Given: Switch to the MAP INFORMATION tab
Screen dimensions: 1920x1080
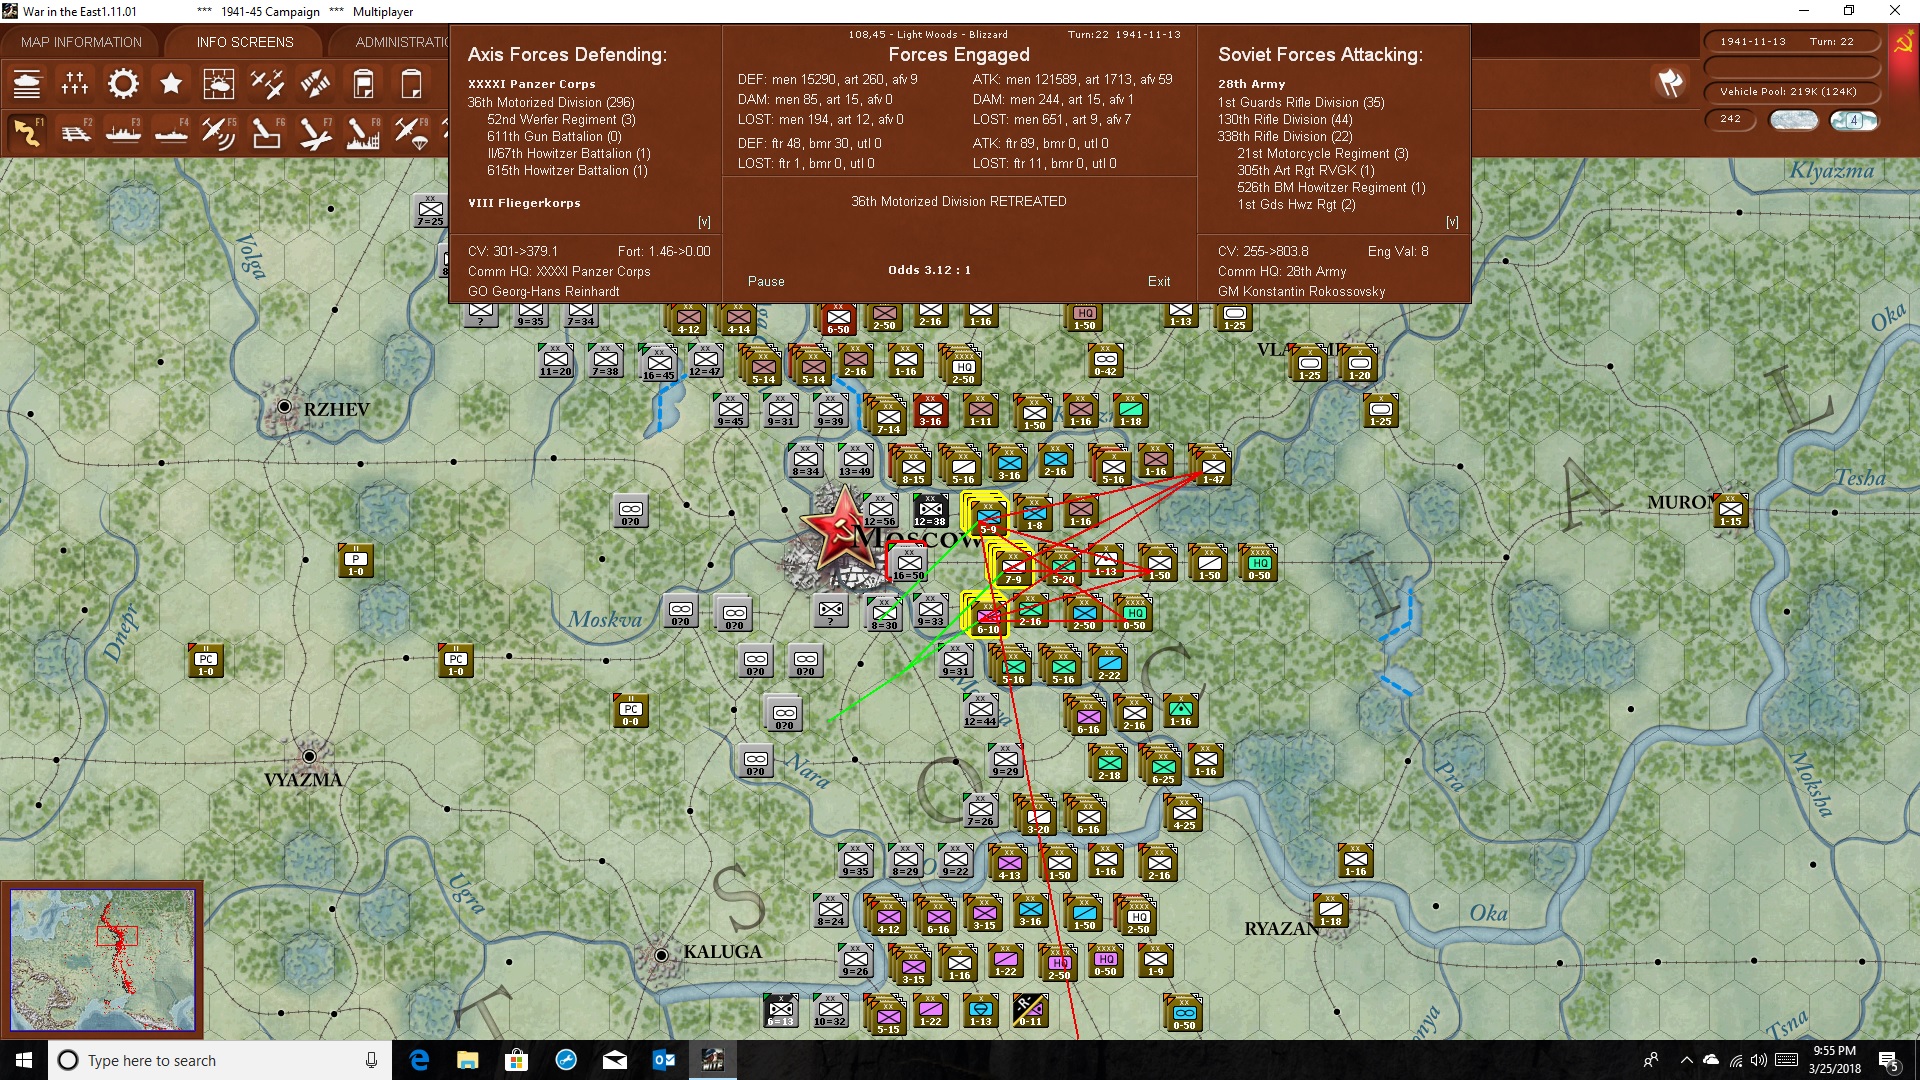Looking at the screenshot, I should point(81,42).
